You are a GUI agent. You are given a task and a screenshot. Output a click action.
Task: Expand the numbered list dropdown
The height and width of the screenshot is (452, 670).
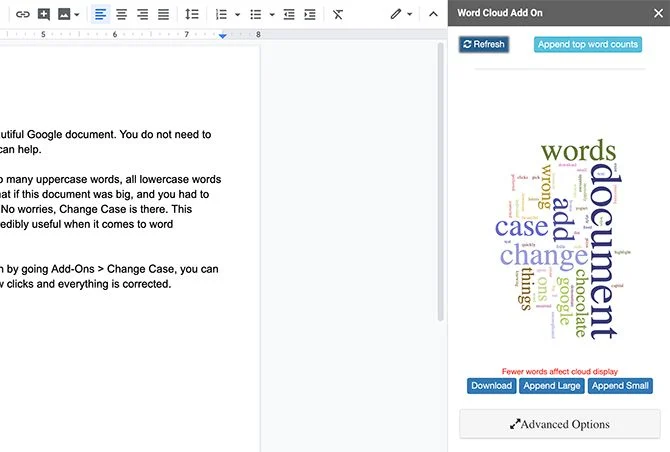(x=238, y=15)
